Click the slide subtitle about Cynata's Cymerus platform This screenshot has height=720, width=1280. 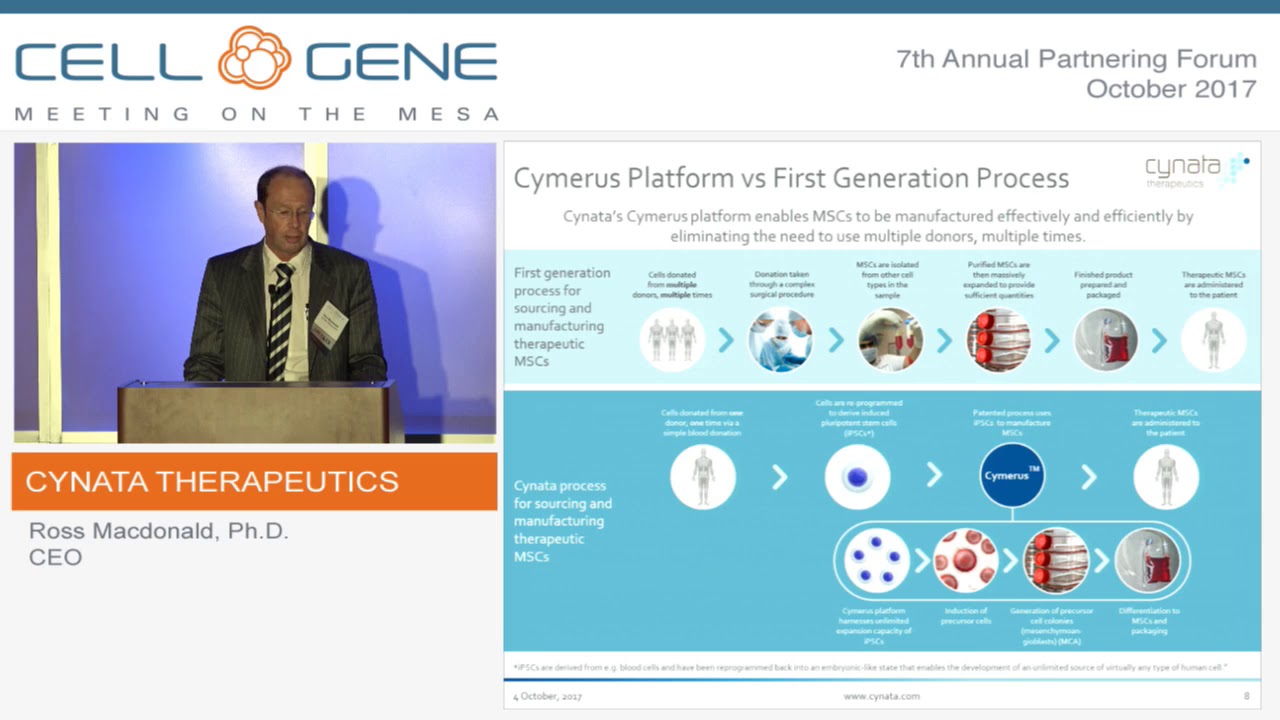click(878, 226)
